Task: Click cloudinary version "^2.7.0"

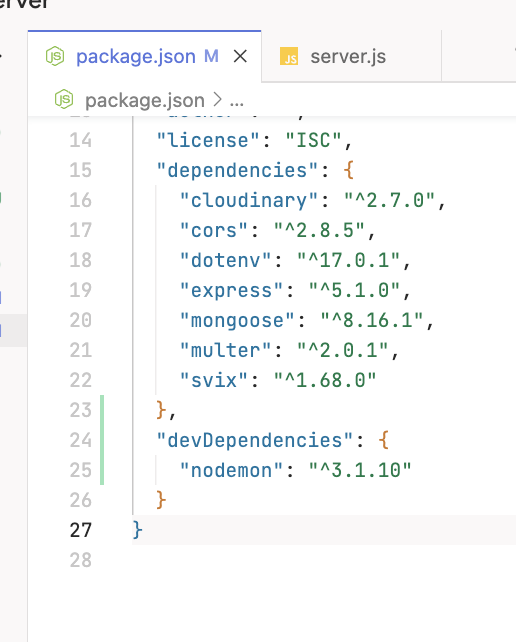Action: tap(389, 201)
